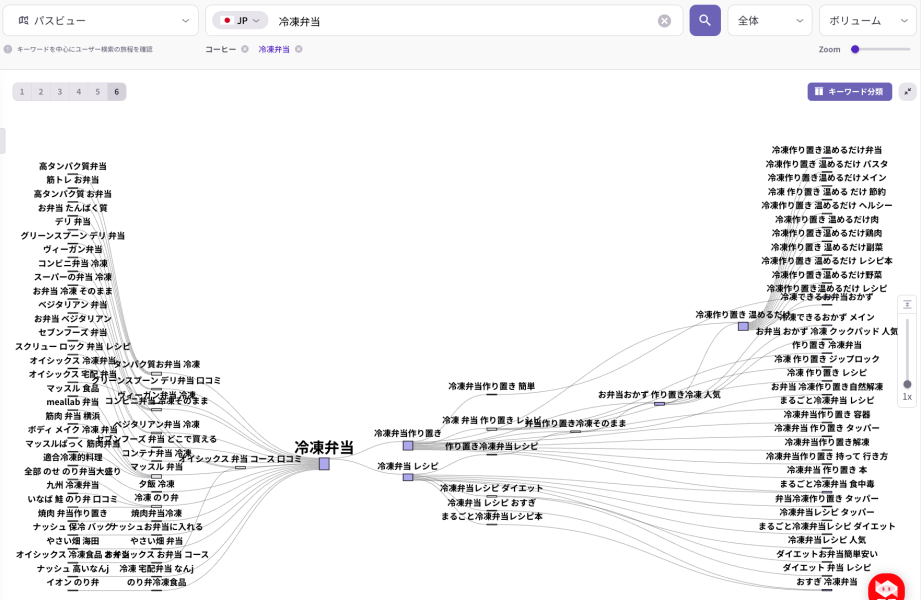Click the purple search magnifier button
The height and width of the screenshot is (600, 921).
click(x=704, y=20)
